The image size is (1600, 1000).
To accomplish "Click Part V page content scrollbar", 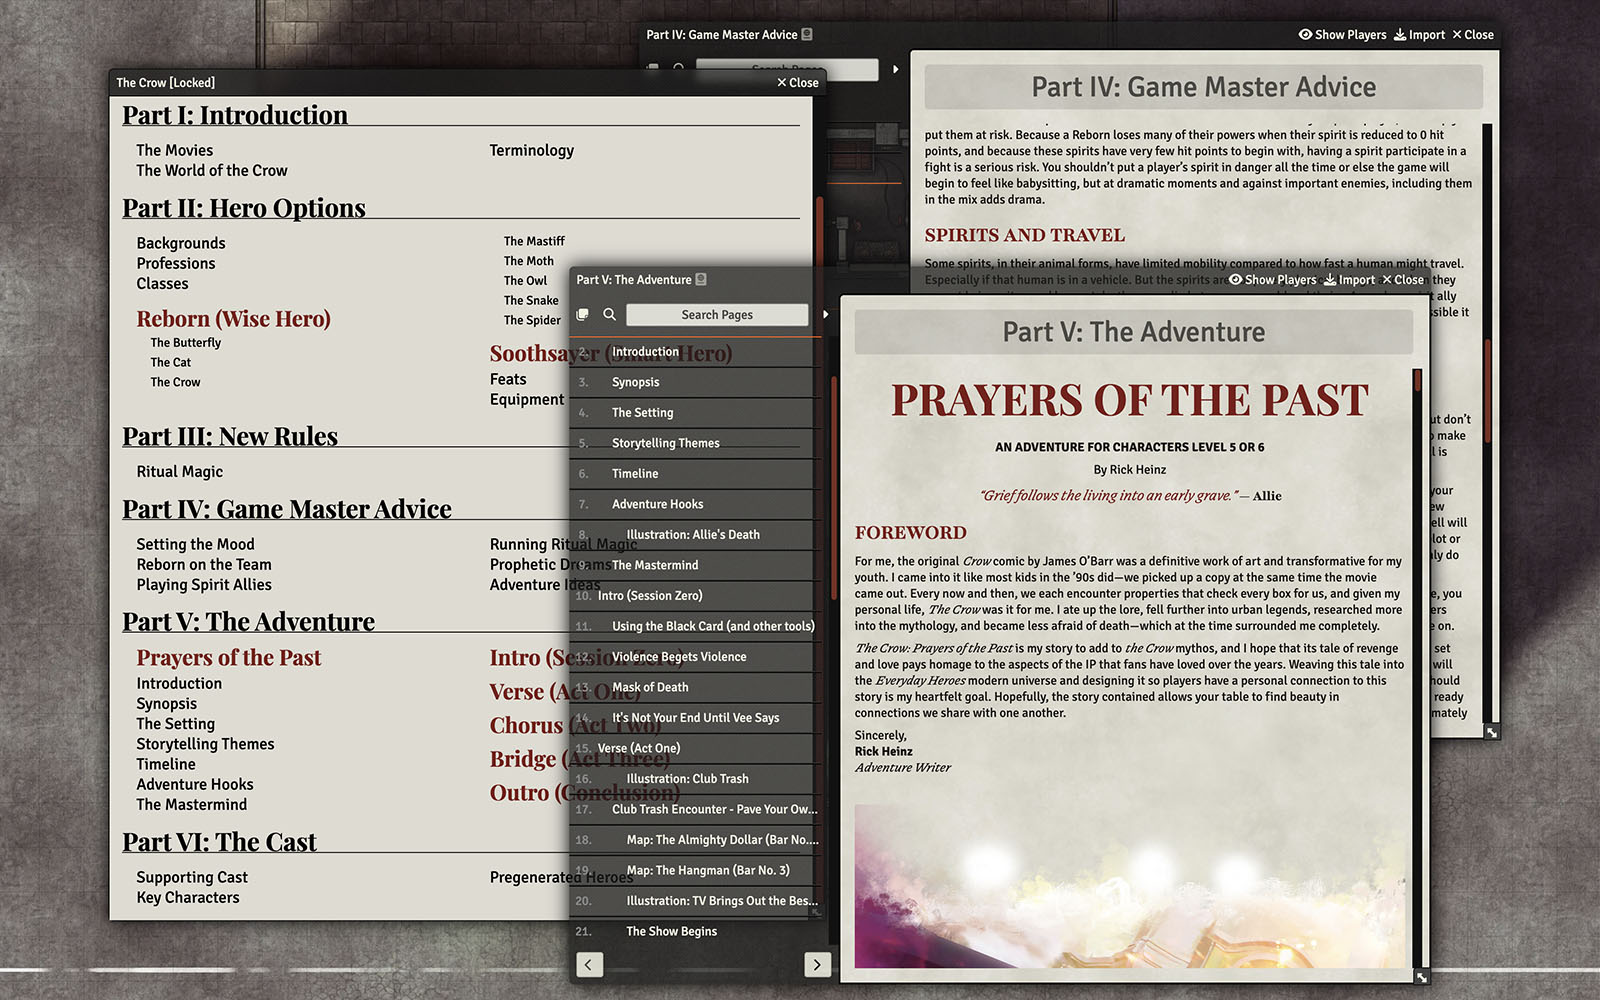I will (x=1417, y=381).
